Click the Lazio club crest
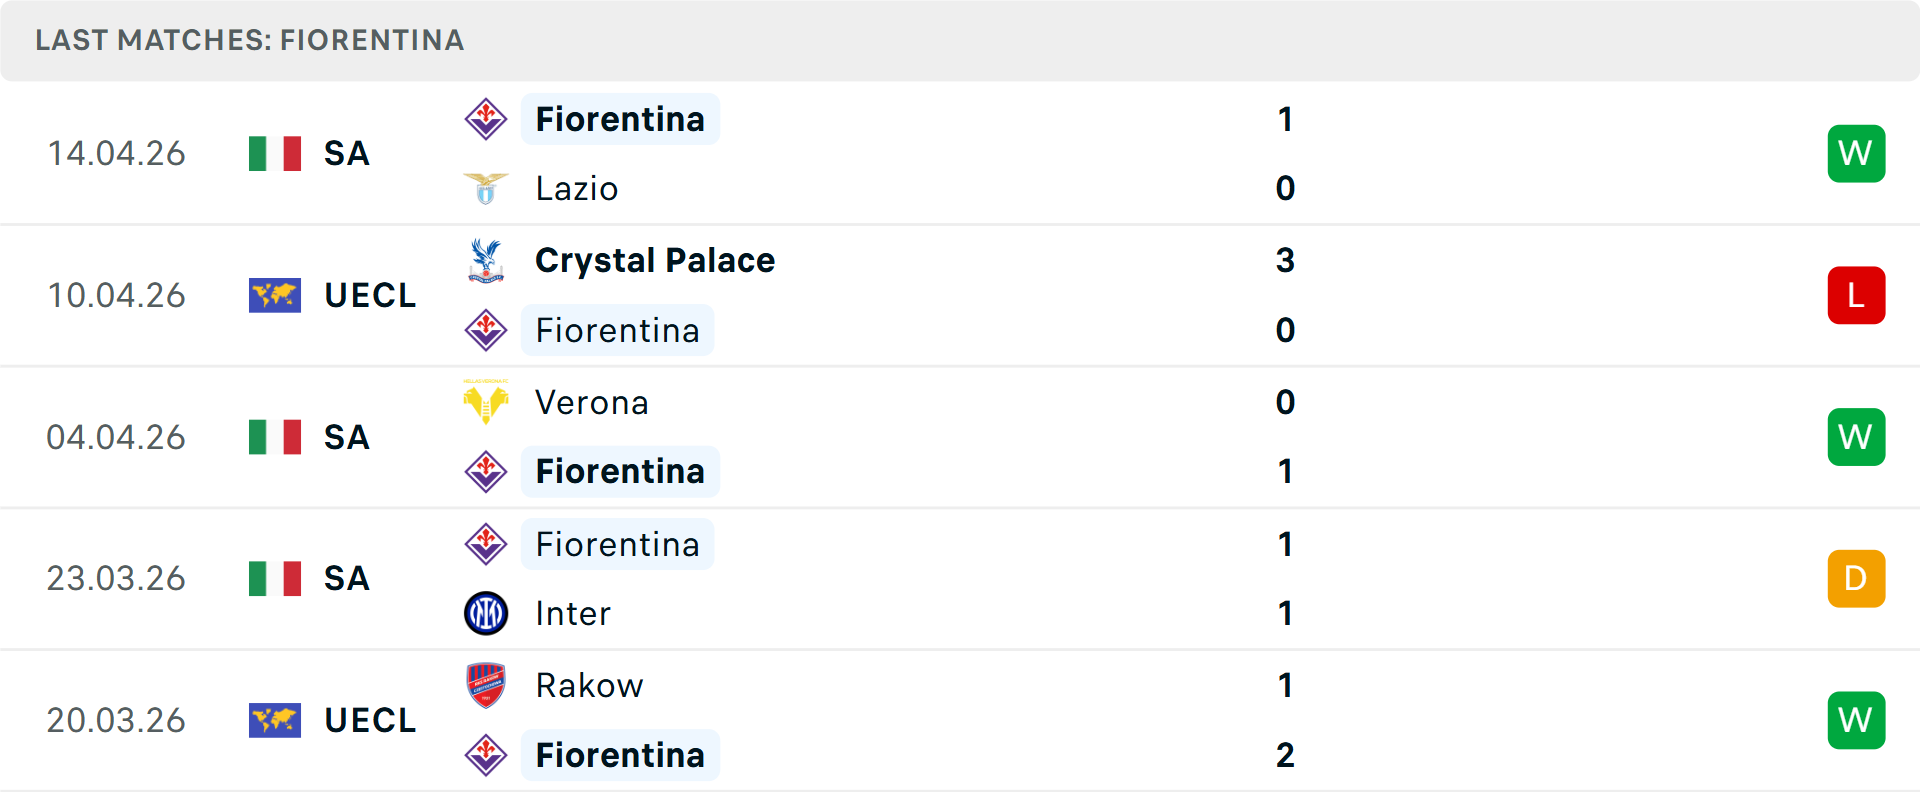This screenshot has width=1920, height=792. (486, 188)
